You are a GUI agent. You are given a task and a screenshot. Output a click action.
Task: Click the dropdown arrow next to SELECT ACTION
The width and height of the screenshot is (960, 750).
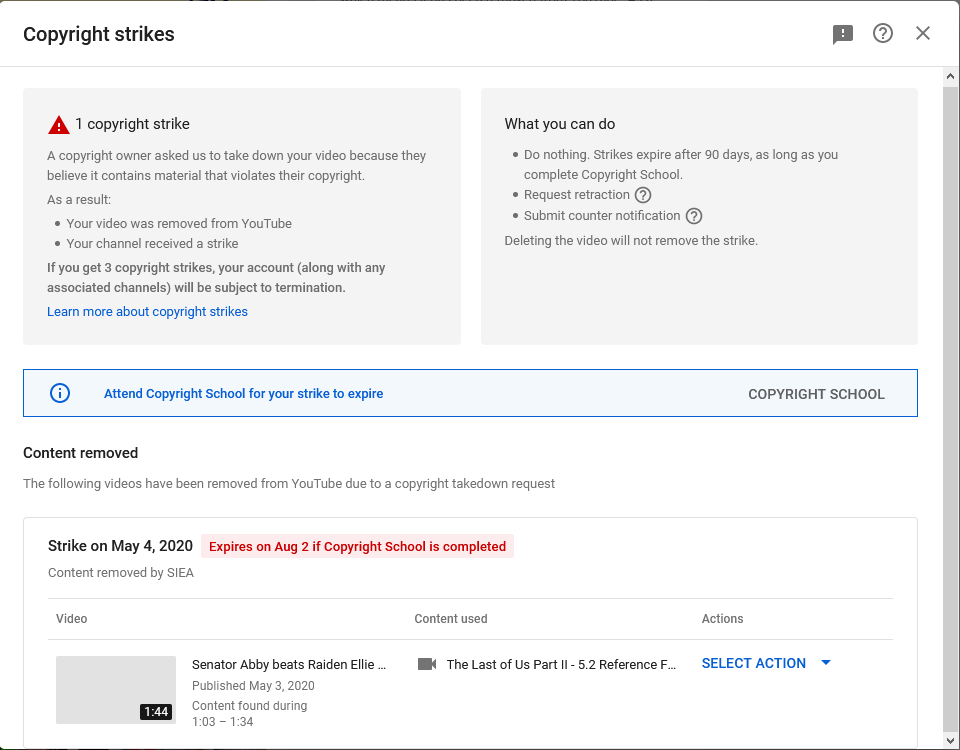[825, 663]
